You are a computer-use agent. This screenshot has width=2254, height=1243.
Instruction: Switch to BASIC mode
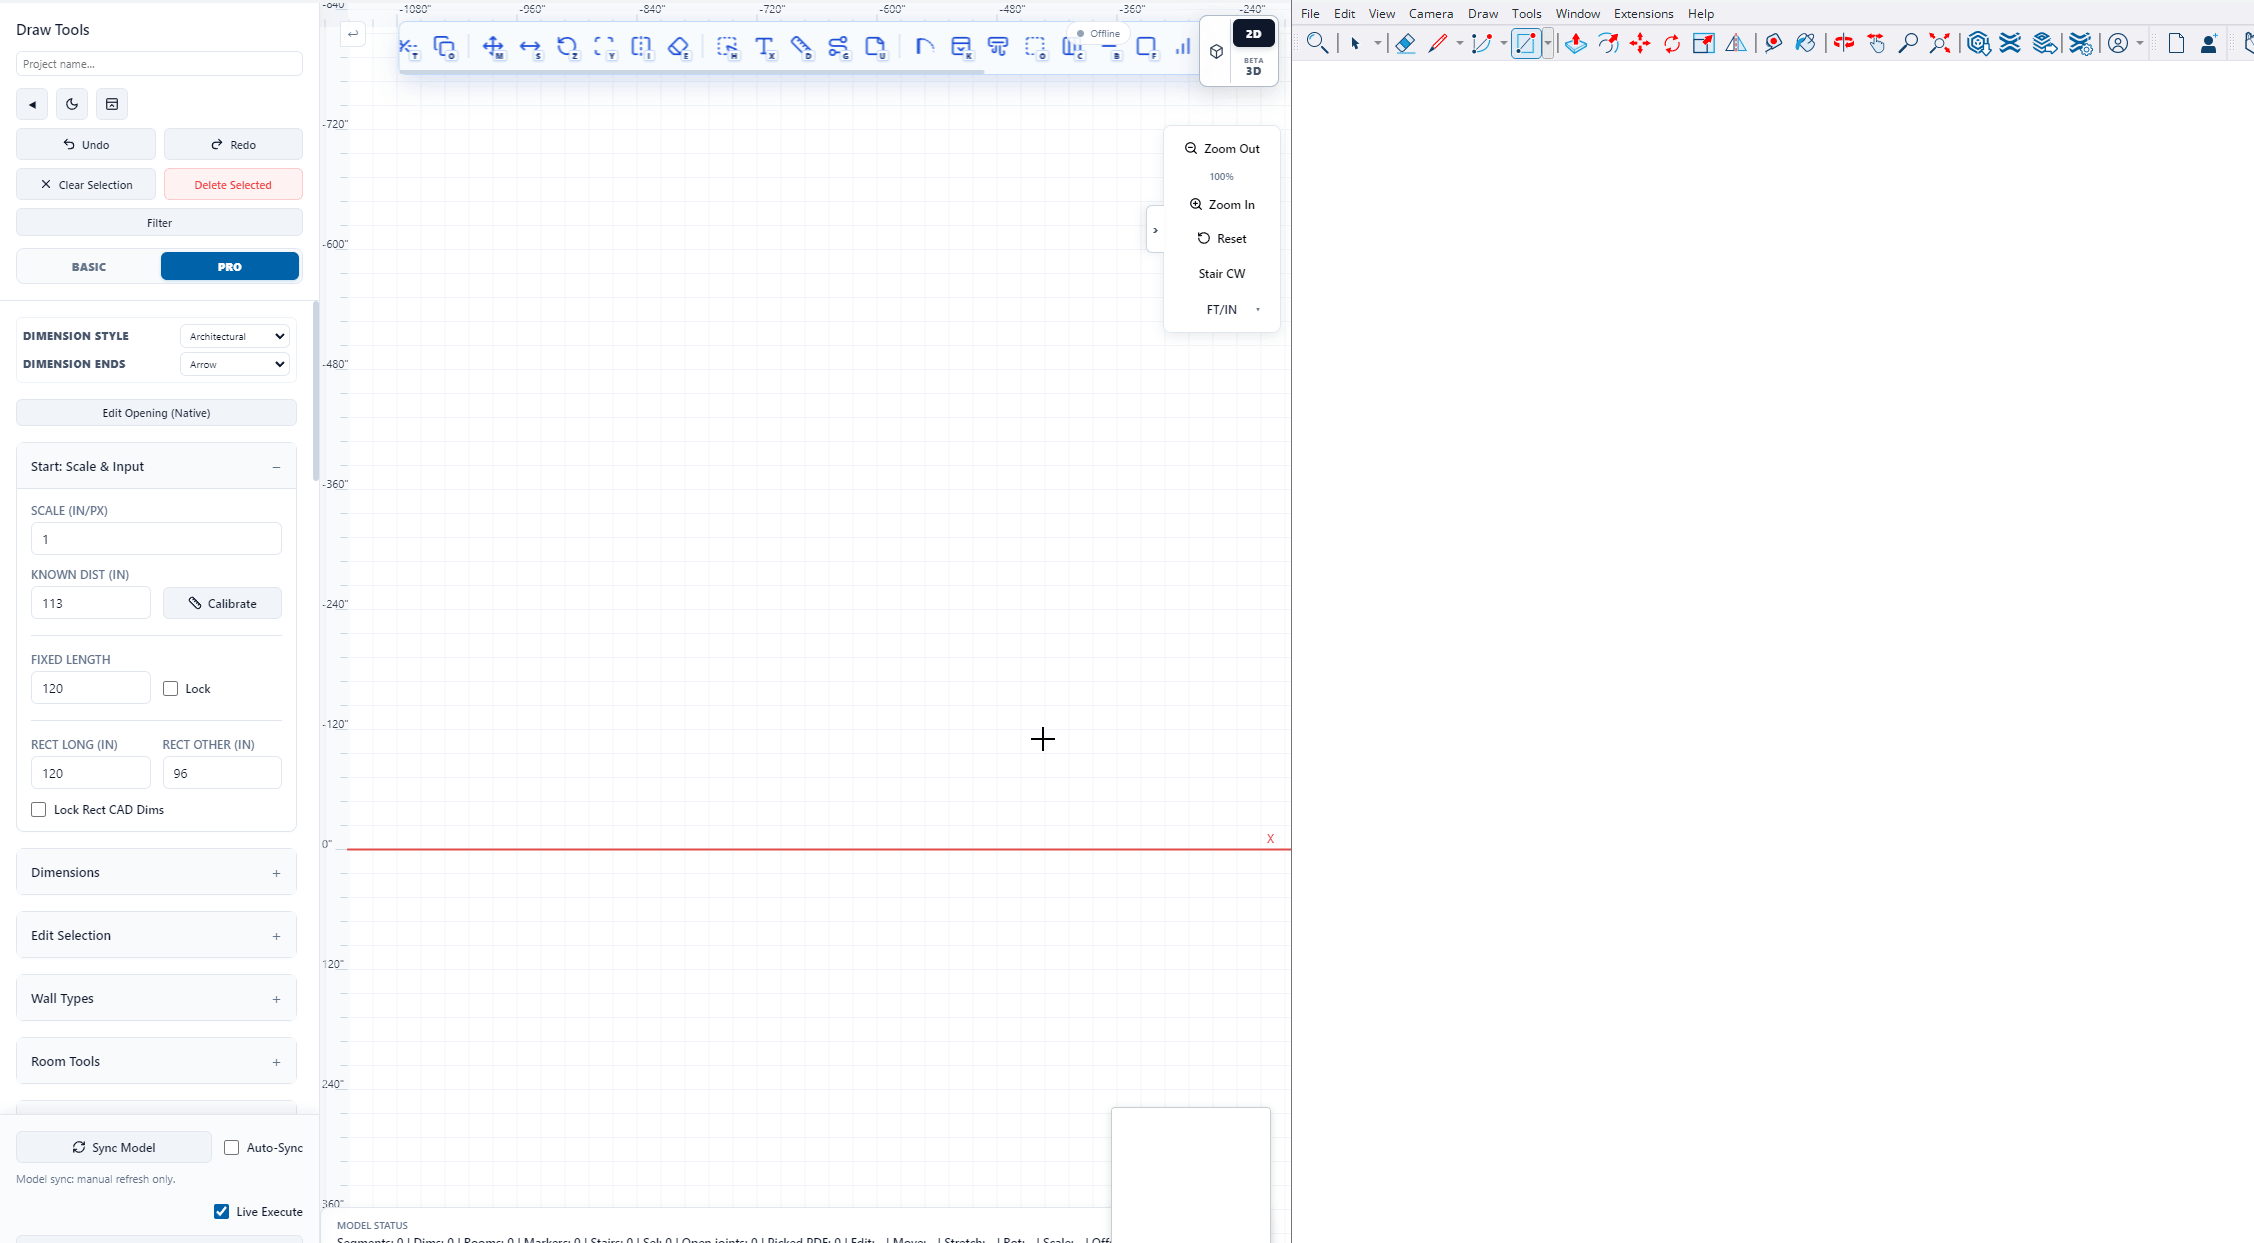[89, 266]
